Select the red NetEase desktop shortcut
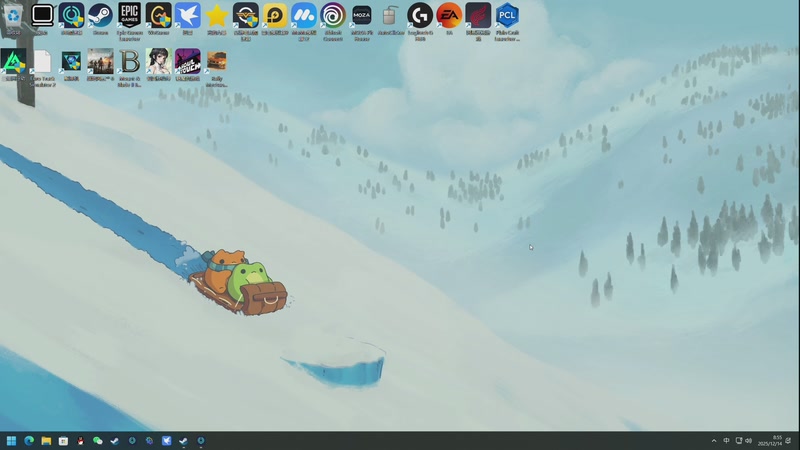The width and height of the screenshot is (800, 450). click(x=478, y=21)
